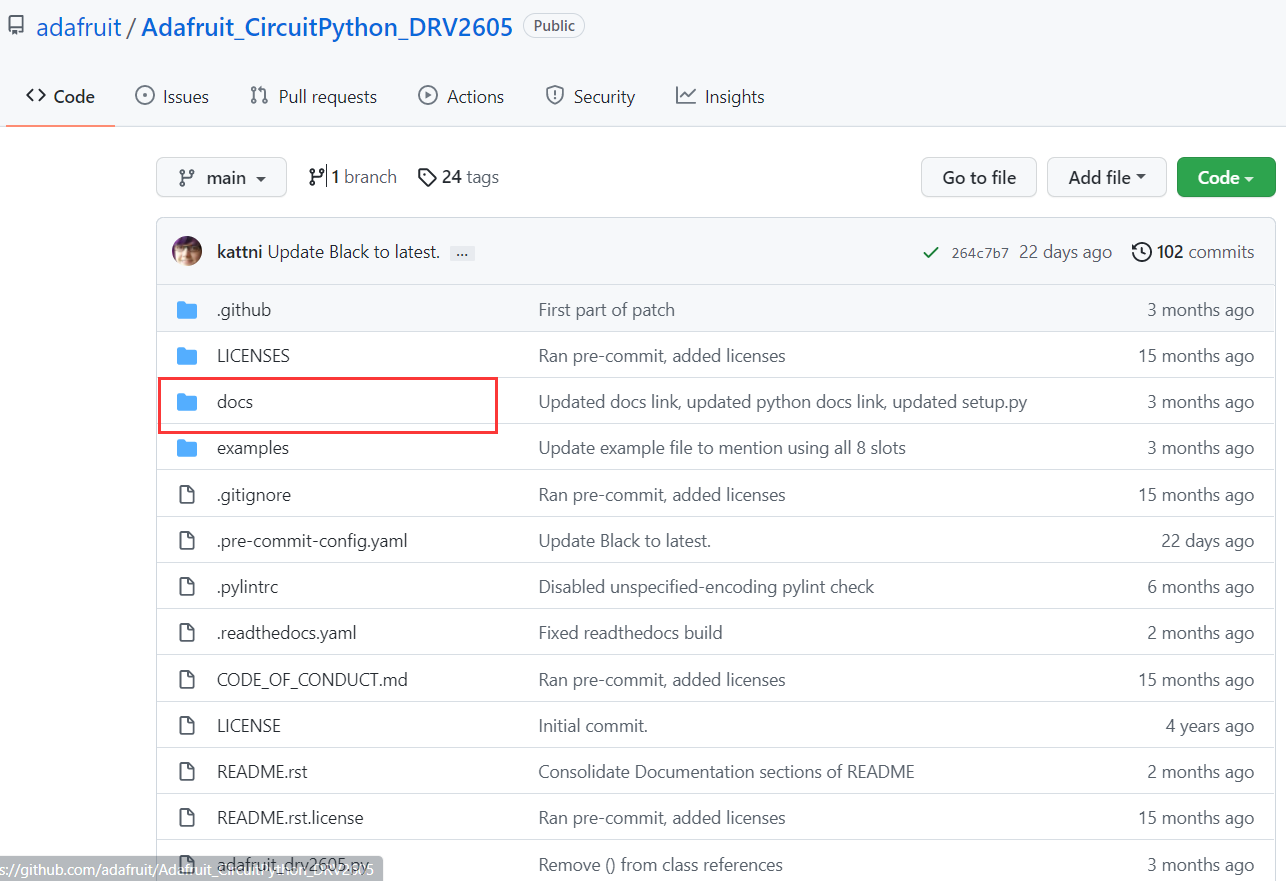This screenshot has width=1286, height=881.
Task: Click the .gitignore file icon
Action: click(x=187, y=495)
